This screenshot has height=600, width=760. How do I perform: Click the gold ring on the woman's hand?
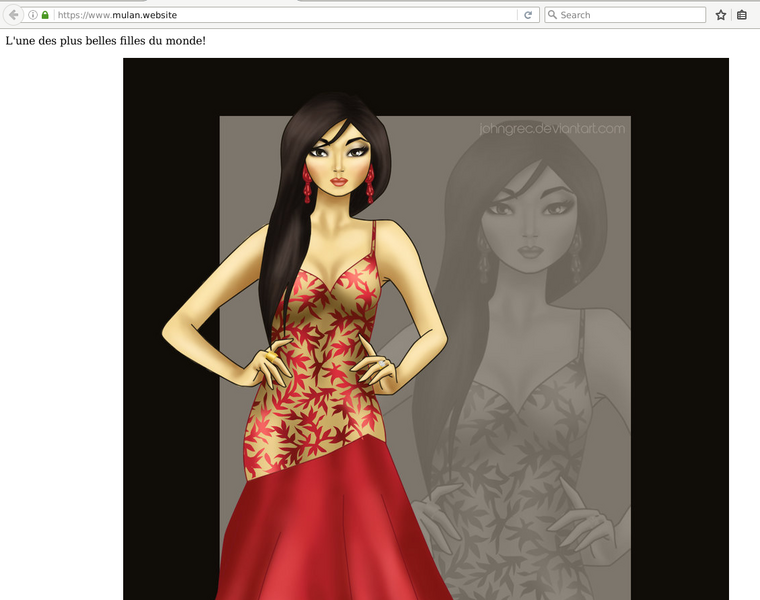270,355
